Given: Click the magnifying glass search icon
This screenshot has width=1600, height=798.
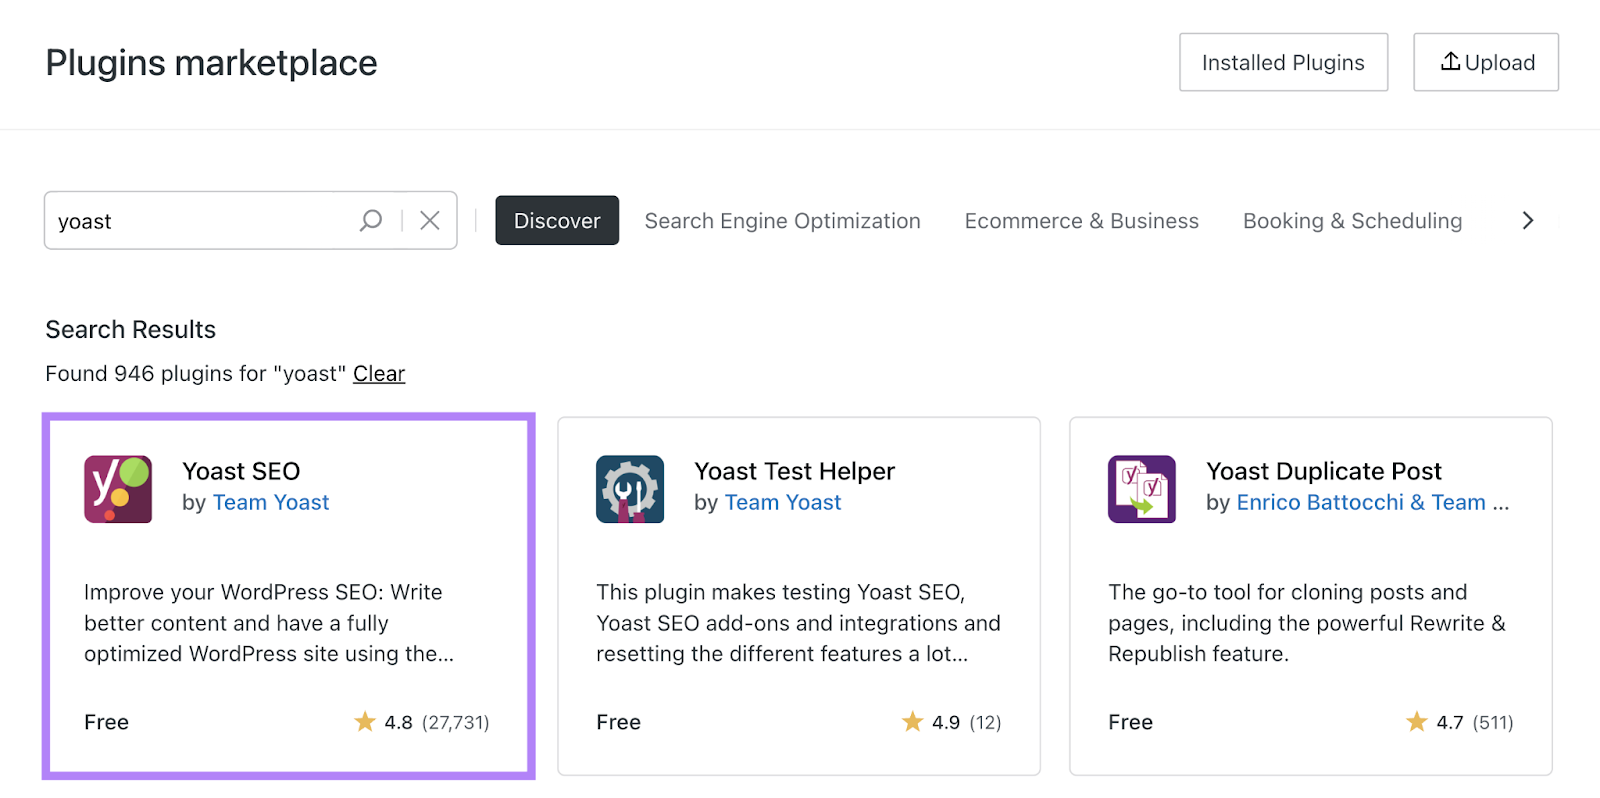Looking at the screenshot, I should click(x=371, y=220).
